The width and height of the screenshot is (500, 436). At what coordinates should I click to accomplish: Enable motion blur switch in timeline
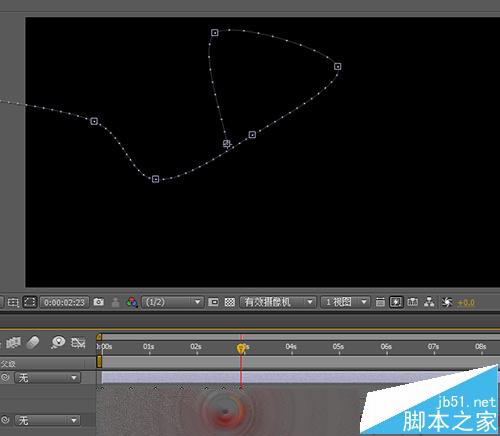click(x=33, y=342)
